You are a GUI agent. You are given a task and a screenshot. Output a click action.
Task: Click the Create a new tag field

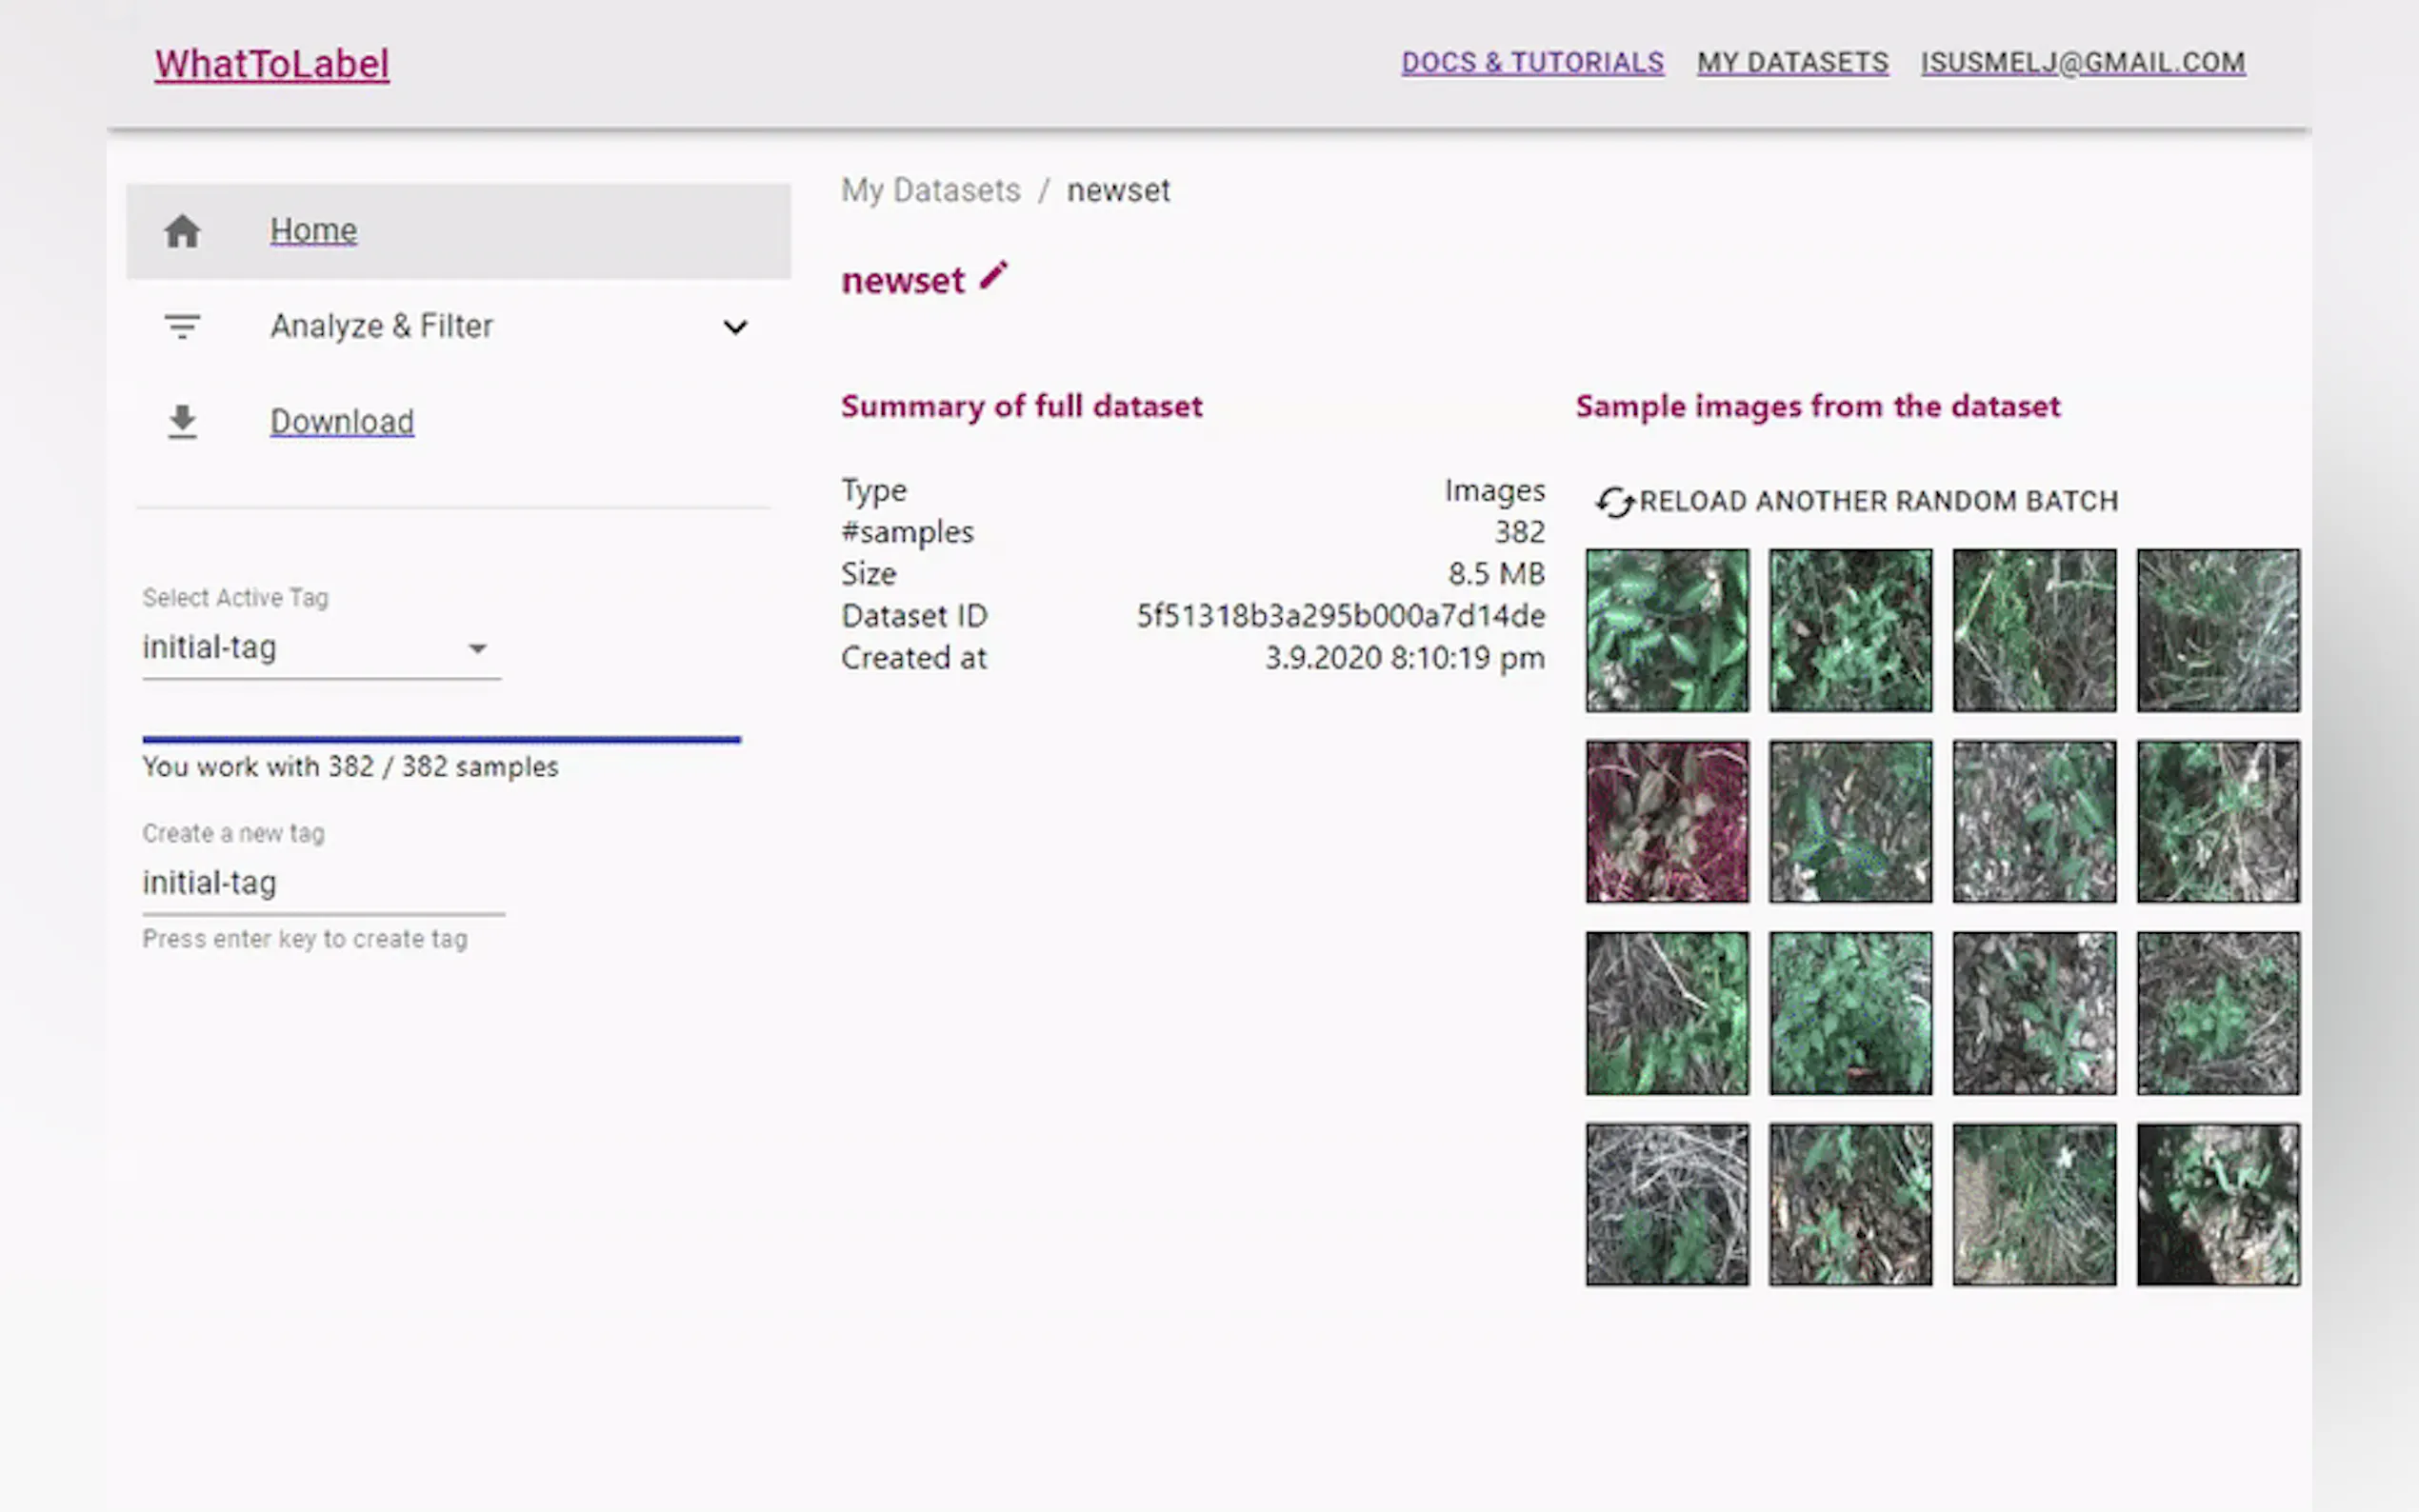point(322,883)
